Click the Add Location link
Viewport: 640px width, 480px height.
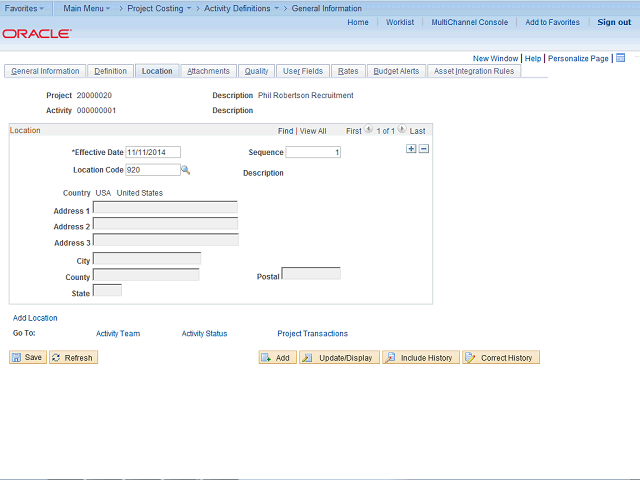(35, 318)
